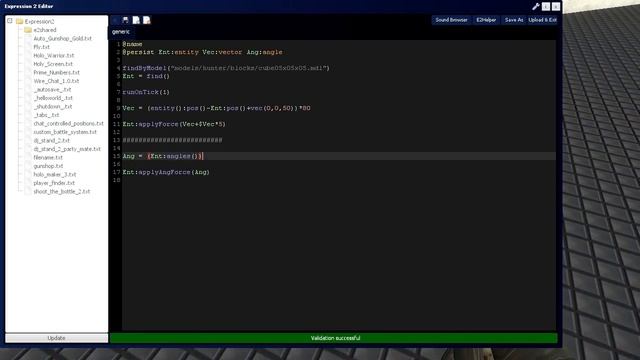The image size is (640, 360).
Task: Open custom_battle_system.txt file
Action: 65,132
